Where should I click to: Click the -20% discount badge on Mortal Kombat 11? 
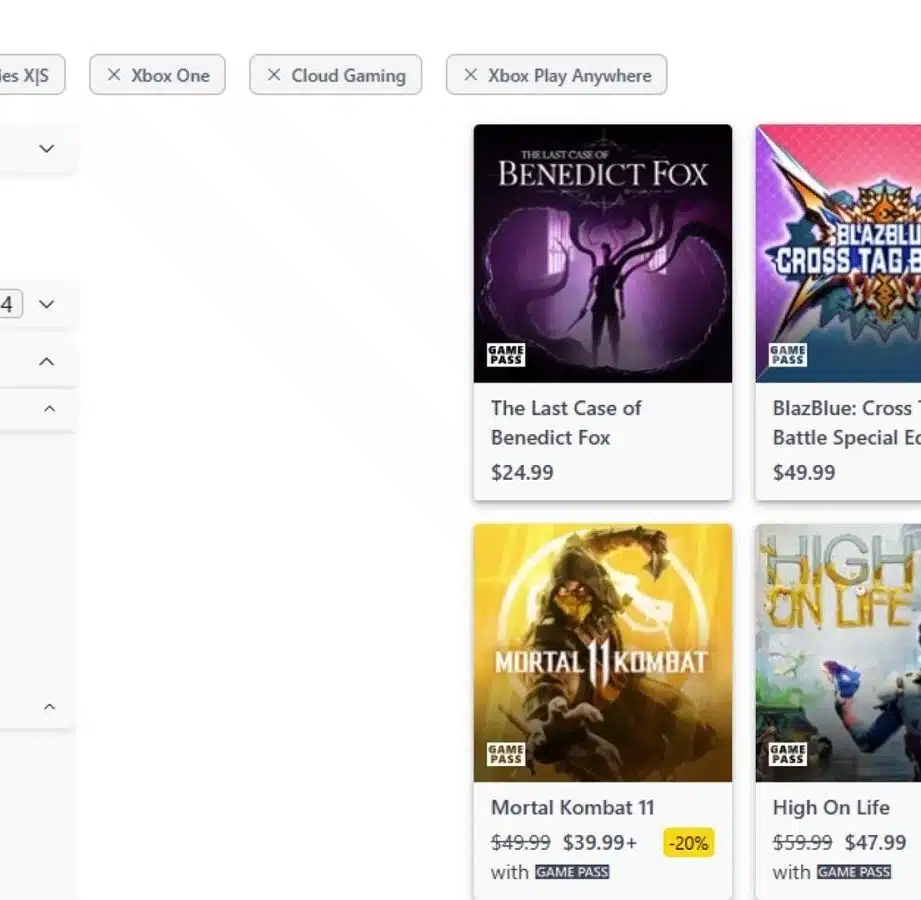click(688, 843)
